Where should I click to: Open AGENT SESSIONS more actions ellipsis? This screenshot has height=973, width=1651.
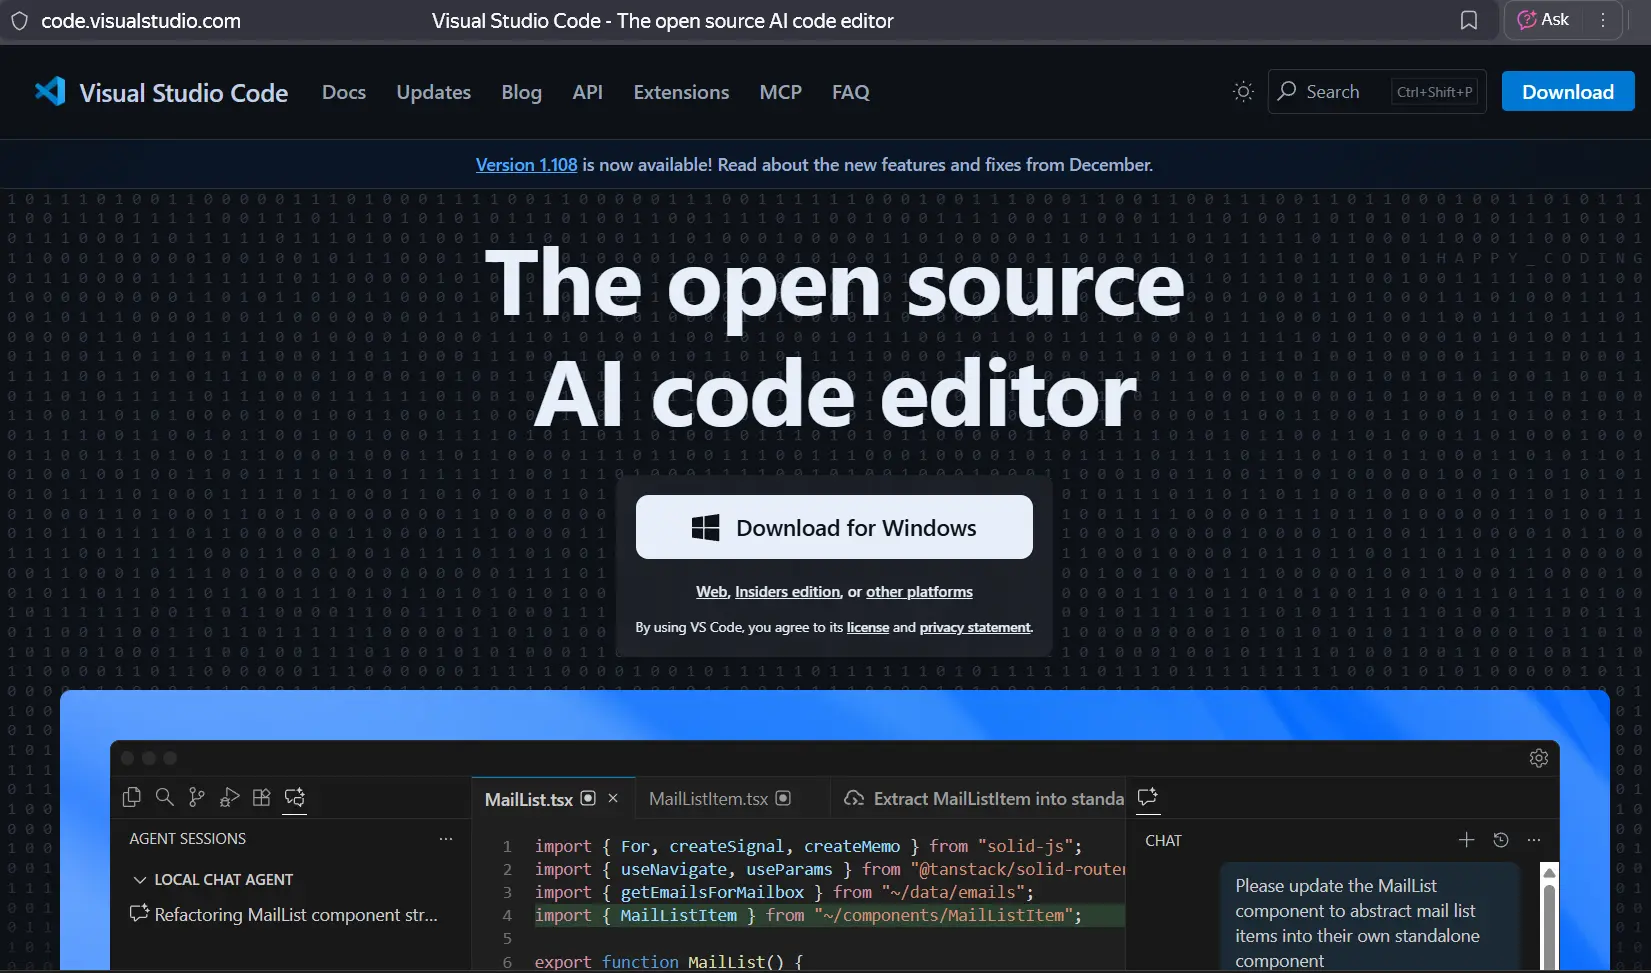(x=446, y=839)
